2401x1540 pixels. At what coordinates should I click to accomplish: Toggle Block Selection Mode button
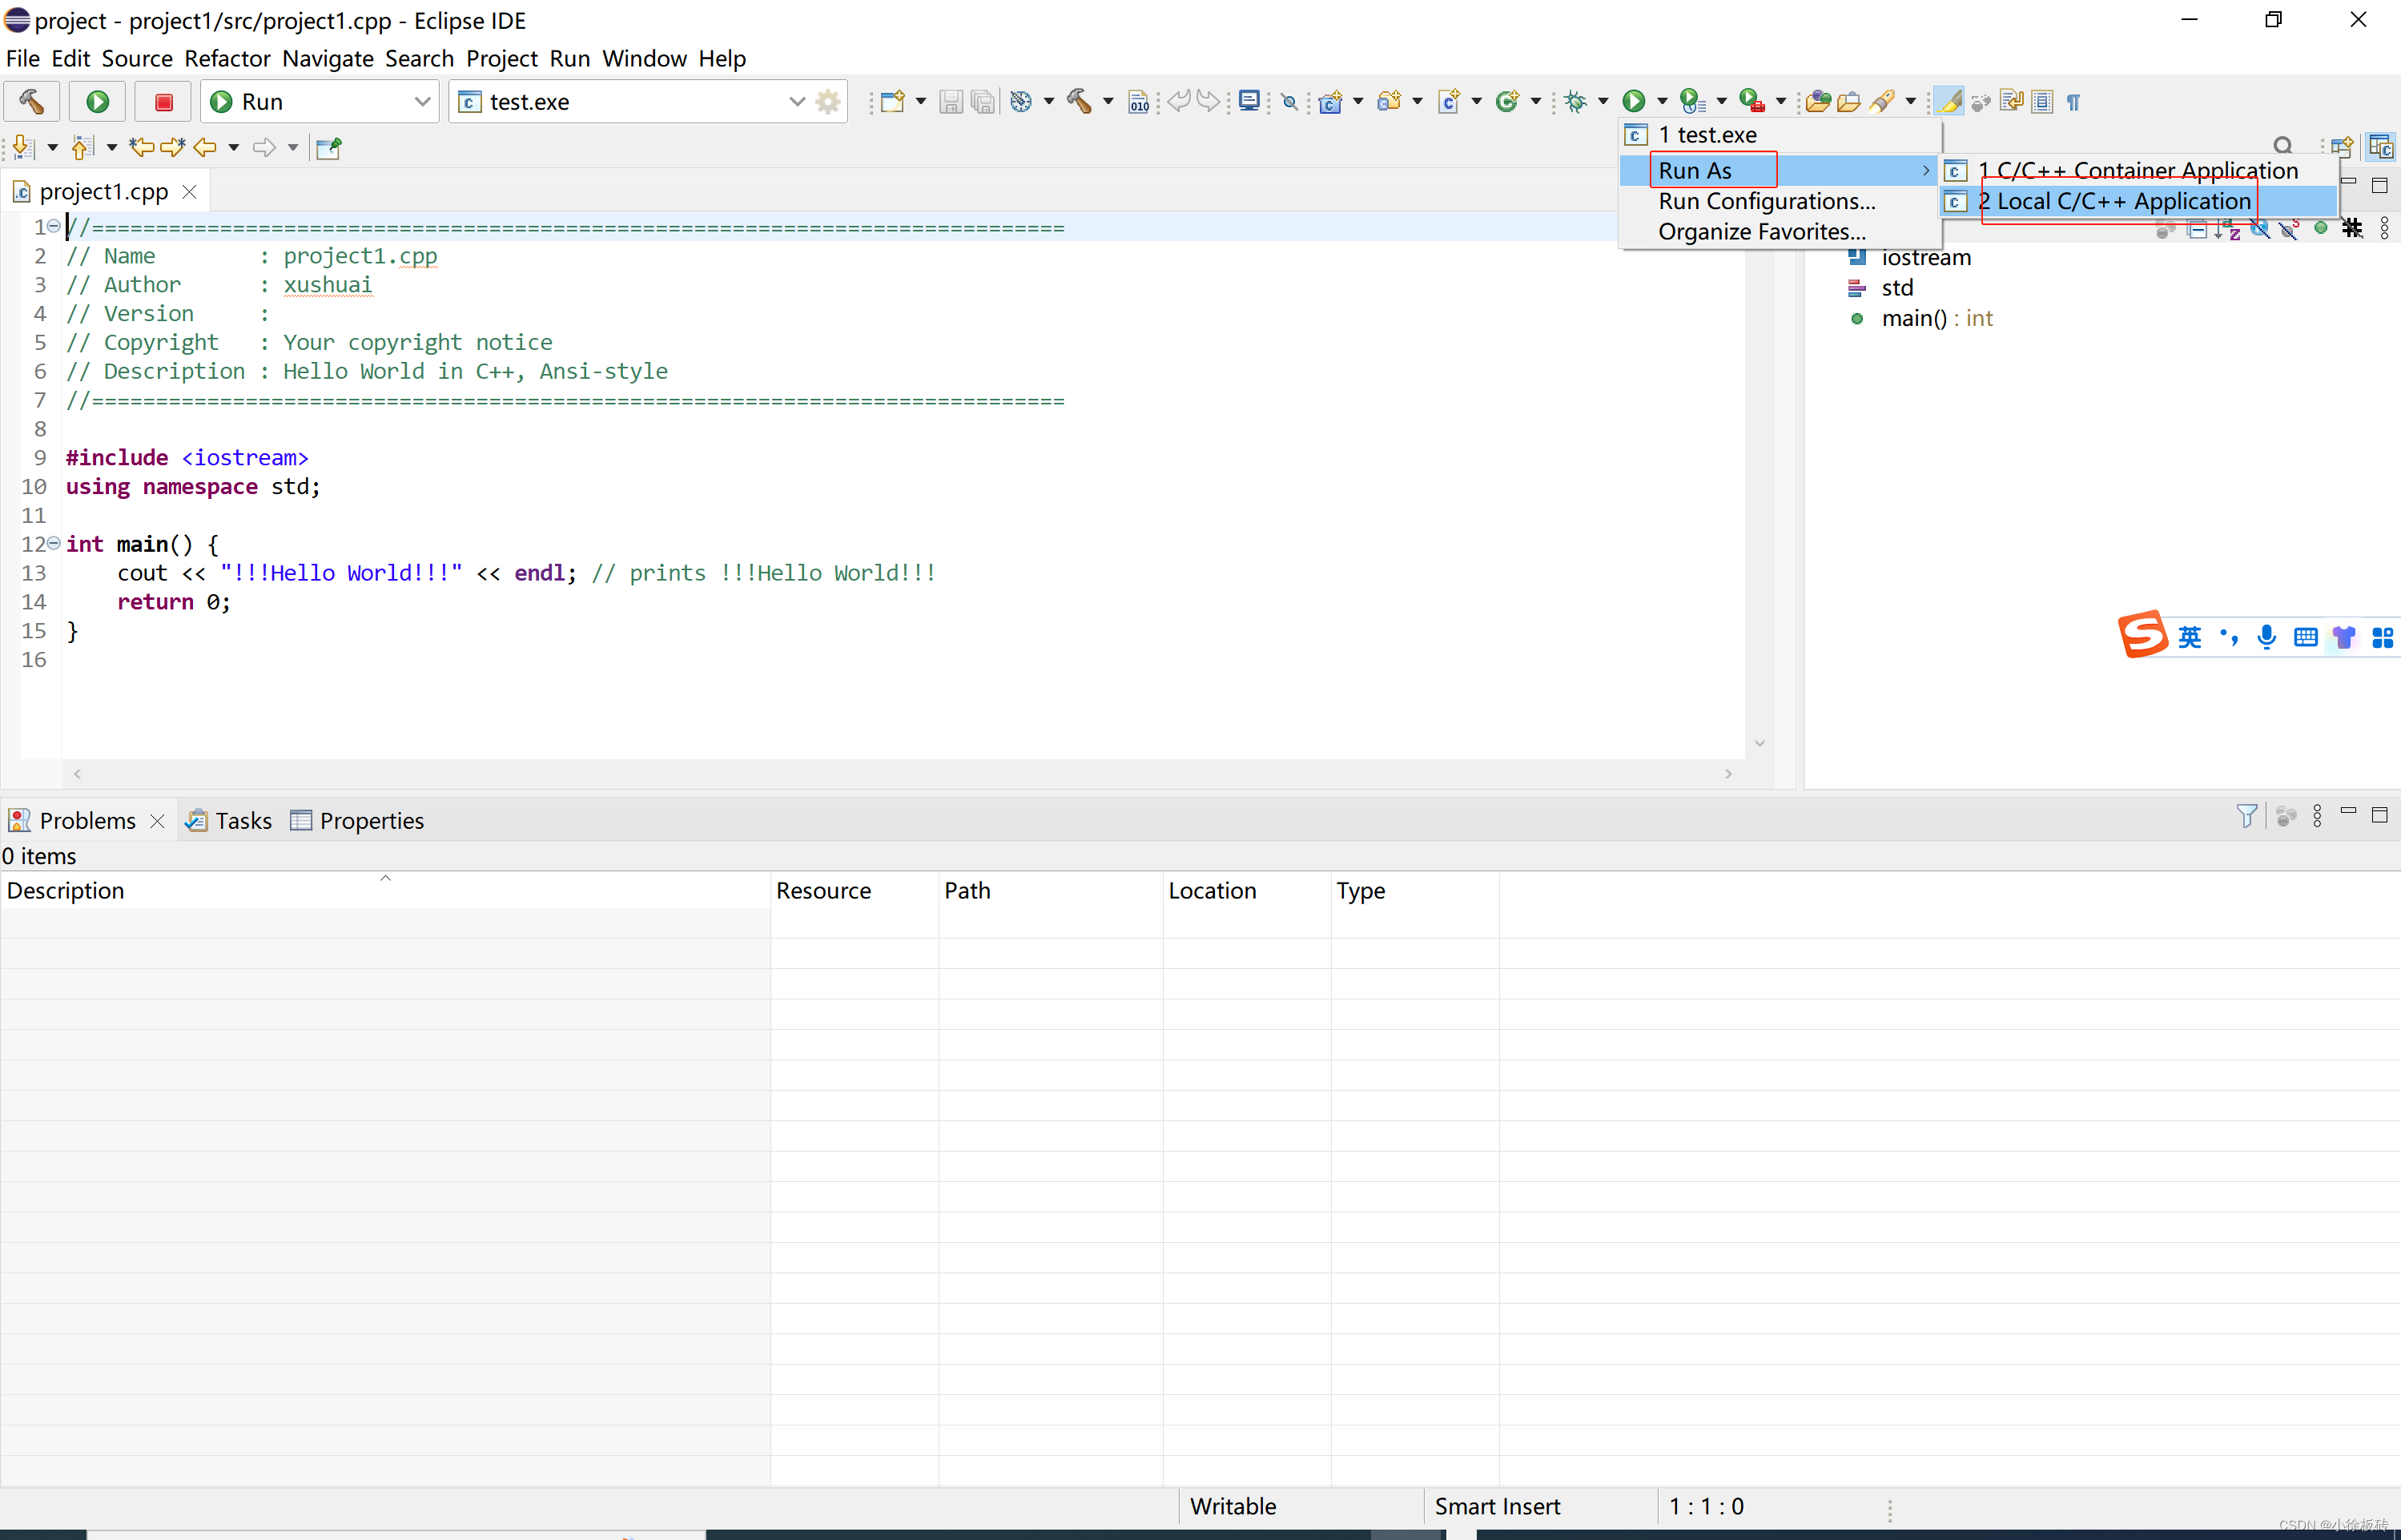tap(2042, 101)
